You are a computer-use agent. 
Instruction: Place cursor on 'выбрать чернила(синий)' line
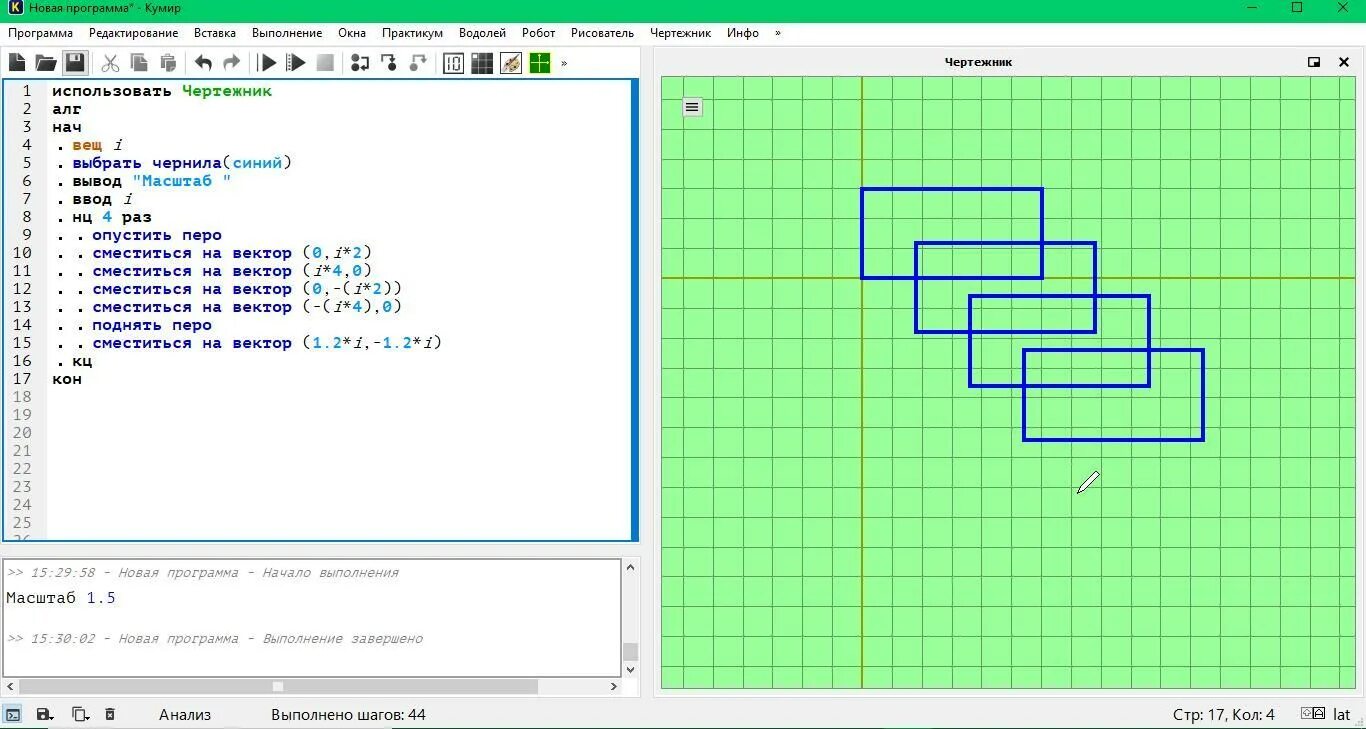coord(182,163)
